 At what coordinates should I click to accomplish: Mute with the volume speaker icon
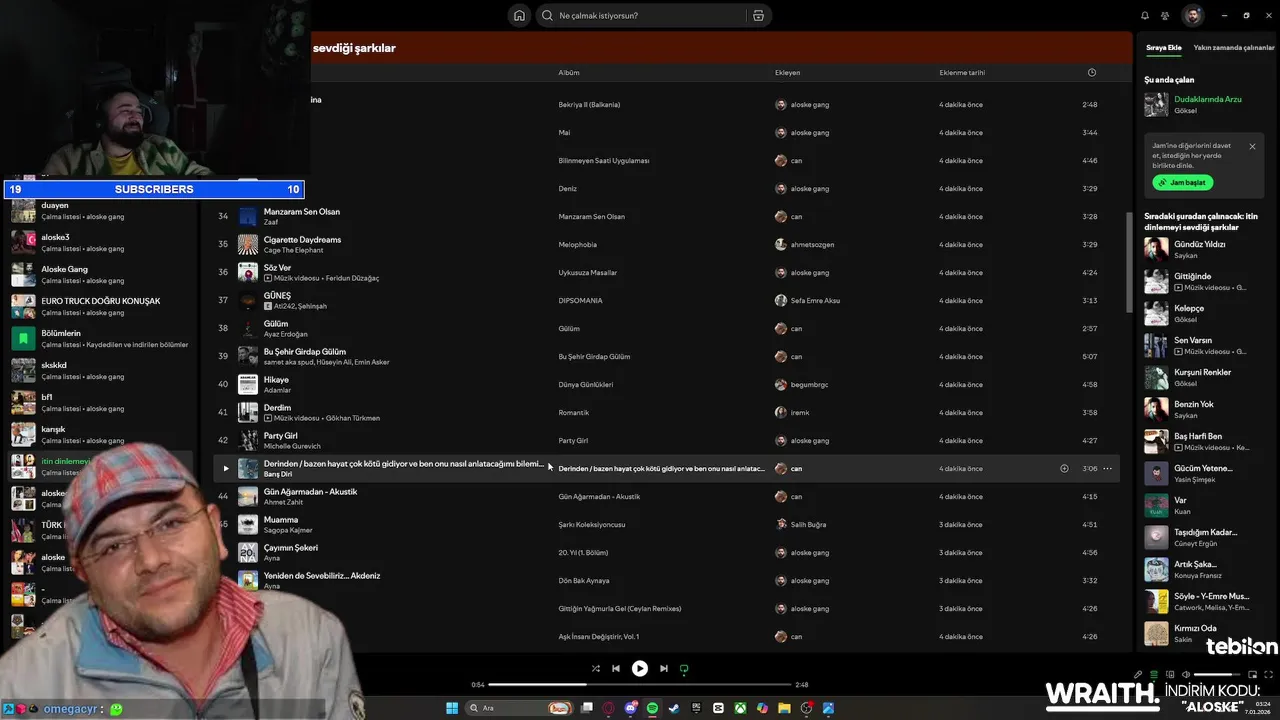(1186, 674)
